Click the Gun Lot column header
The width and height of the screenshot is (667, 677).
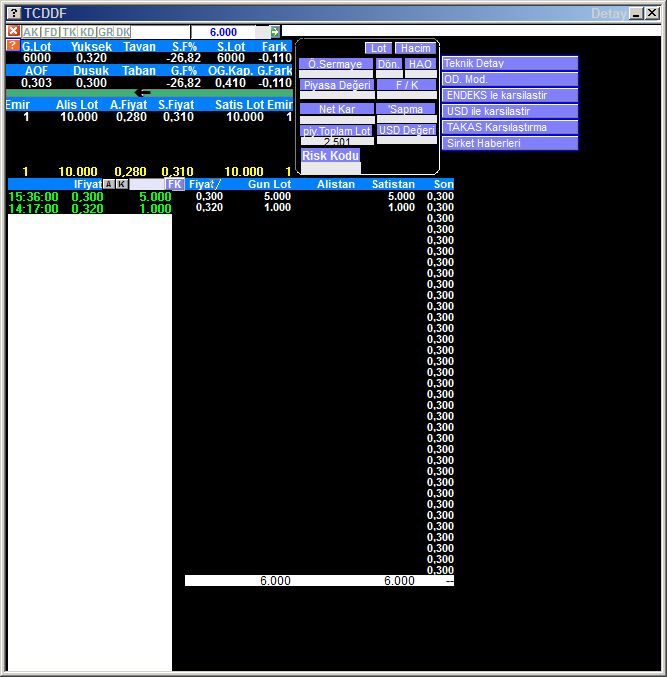269,184
